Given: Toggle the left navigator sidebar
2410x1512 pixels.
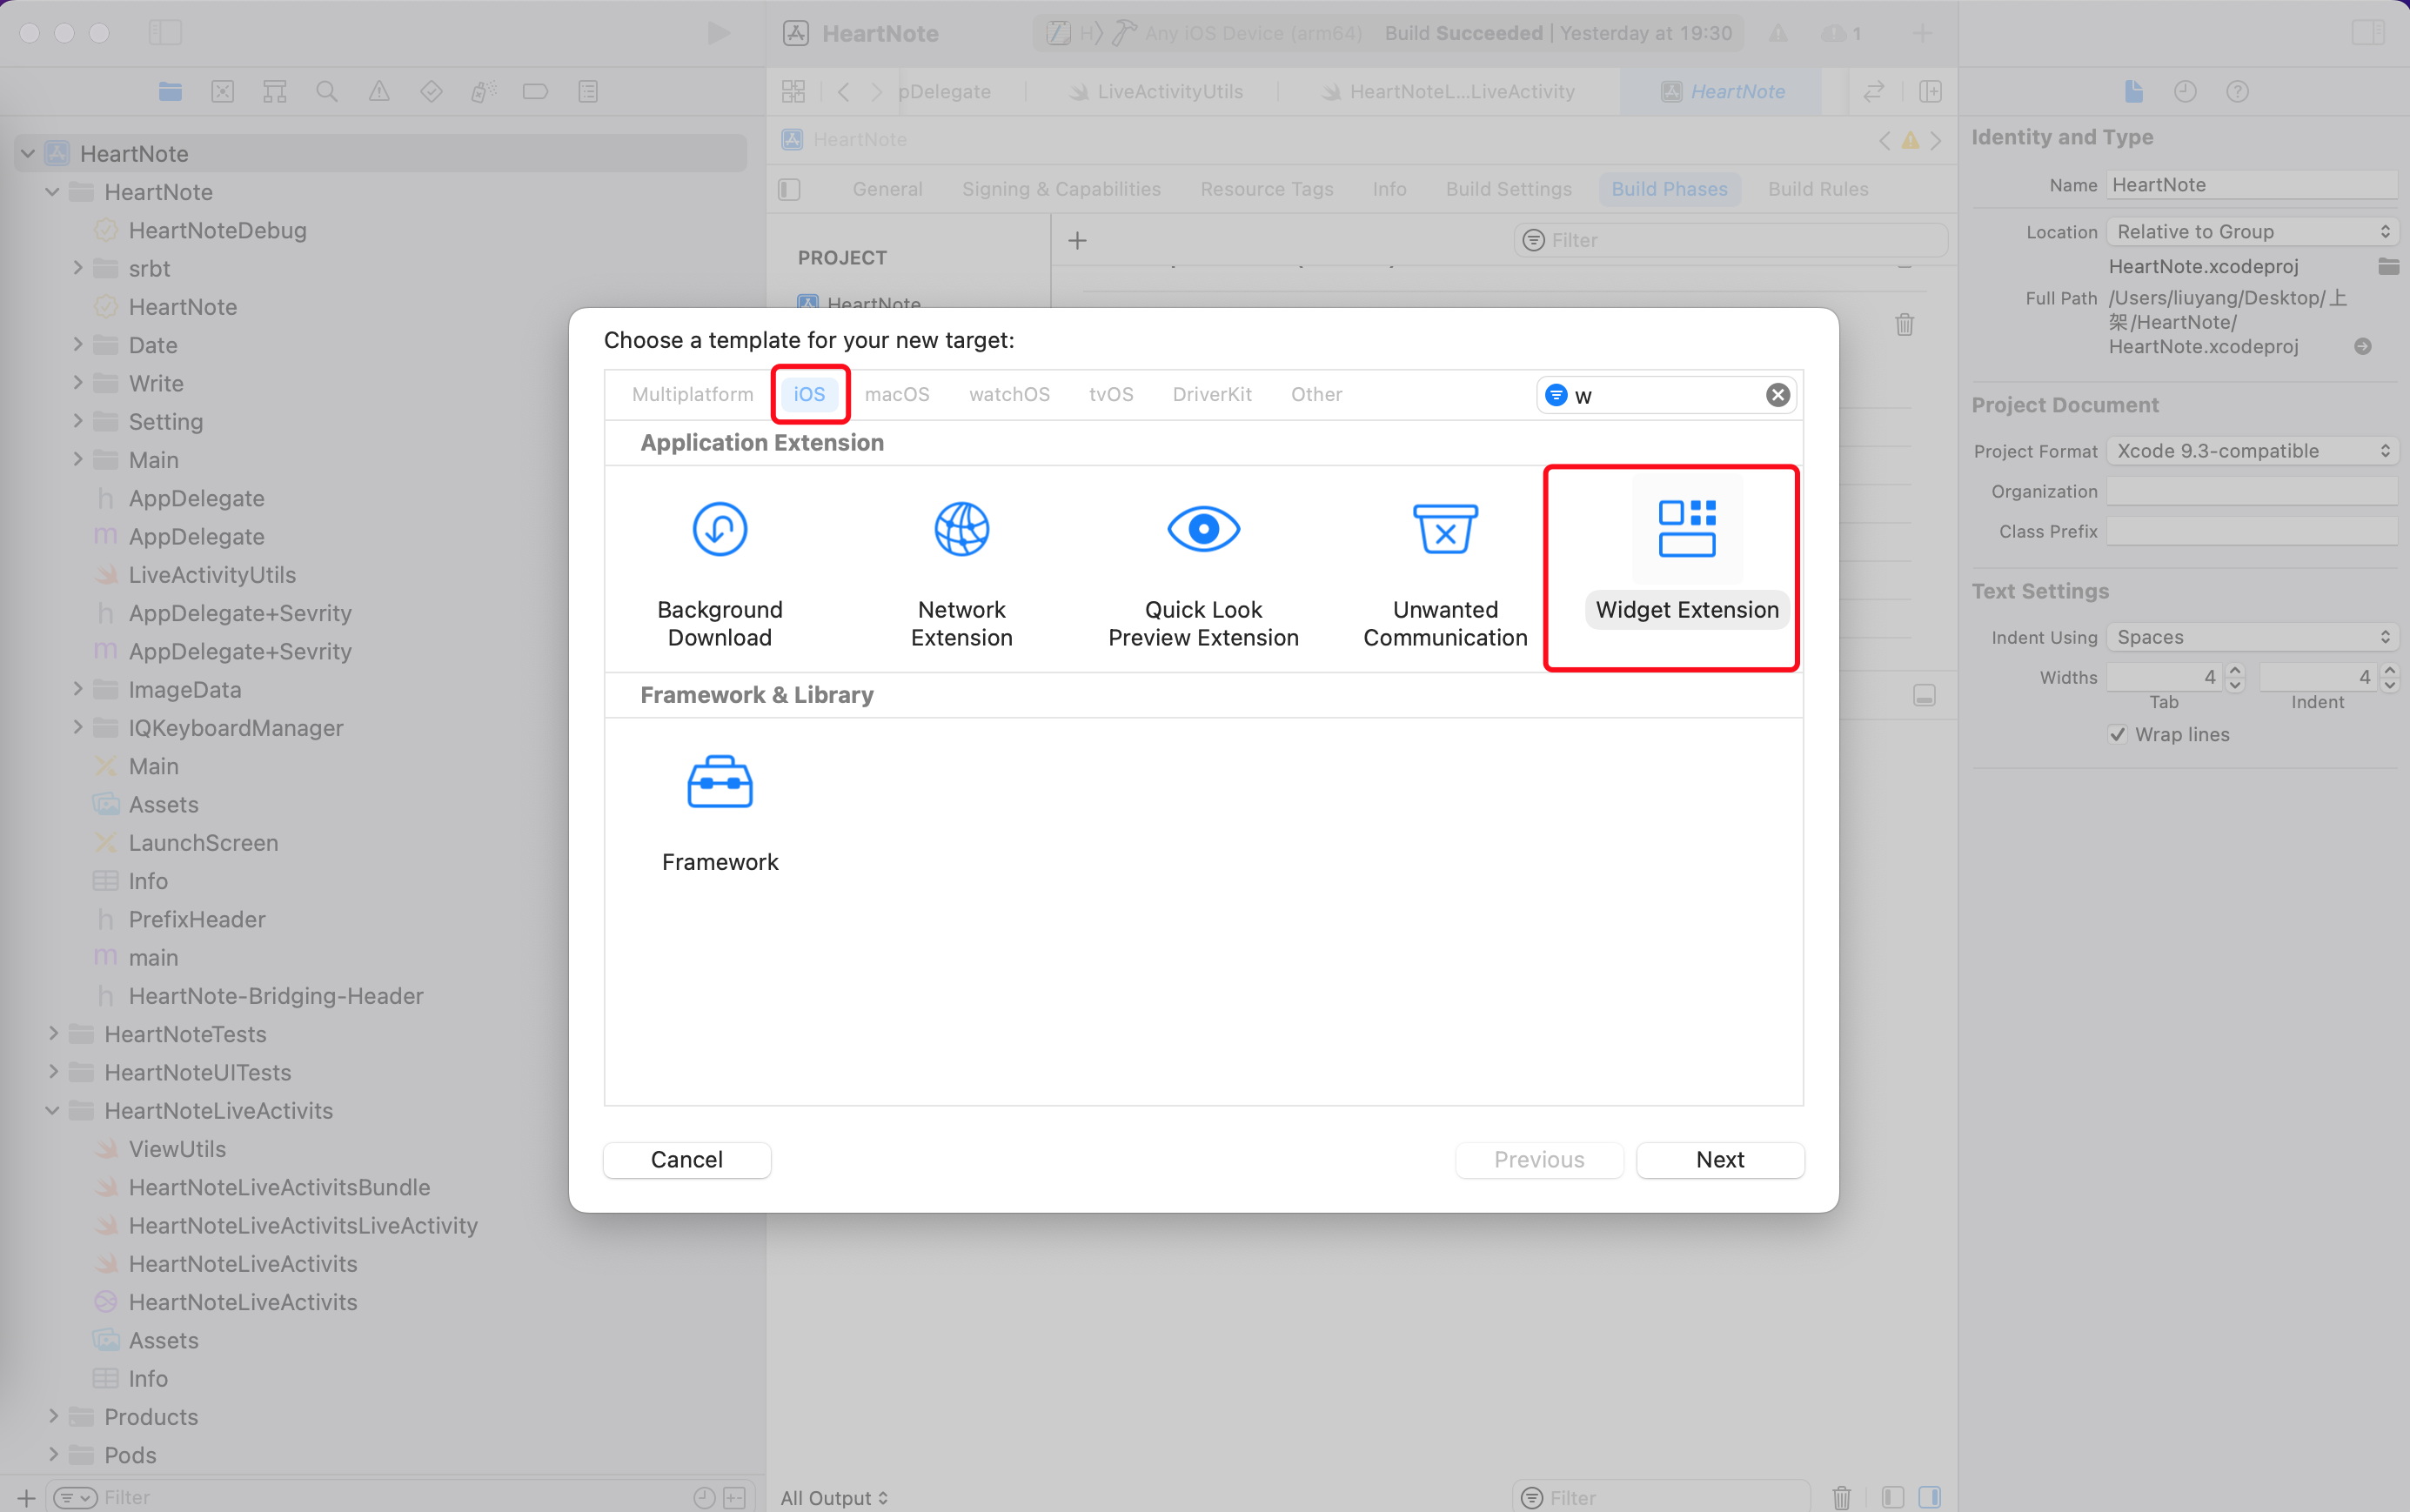Looking at the screenshot, I should tap(165, 33).
